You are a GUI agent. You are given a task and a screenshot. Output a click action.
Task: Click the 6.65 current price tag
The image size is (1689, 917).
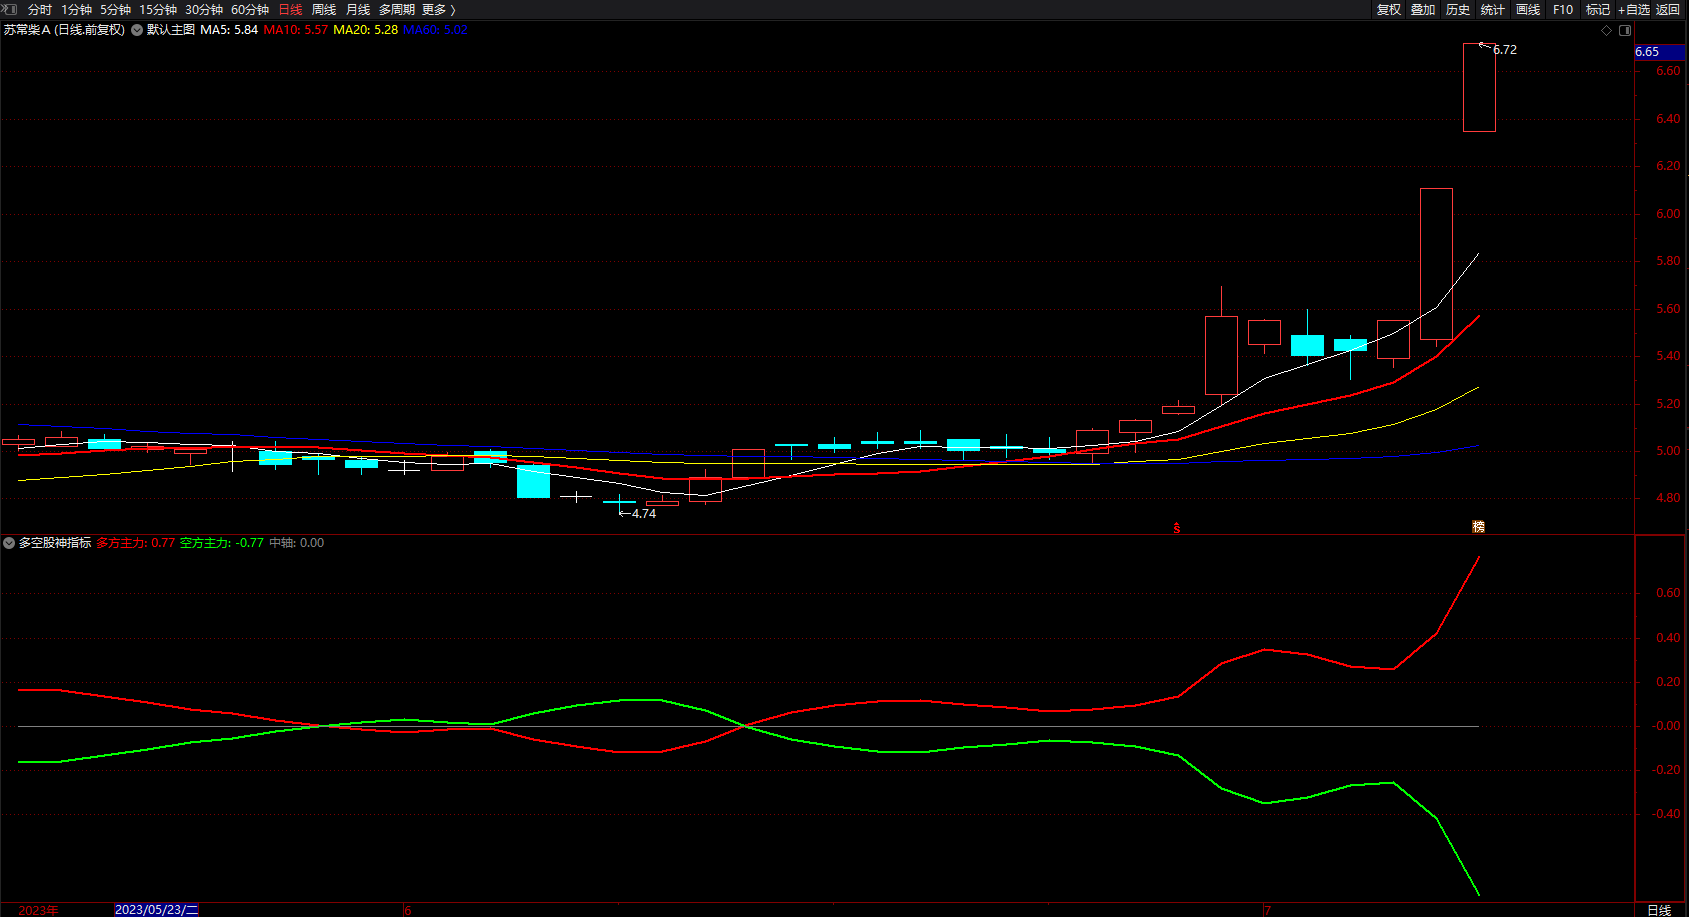point(1660,52)
